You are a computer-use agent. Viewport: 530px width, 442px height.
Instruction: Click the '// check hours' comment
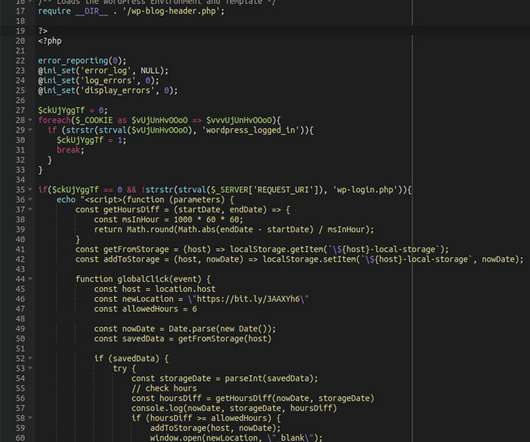tap(164, 388)
